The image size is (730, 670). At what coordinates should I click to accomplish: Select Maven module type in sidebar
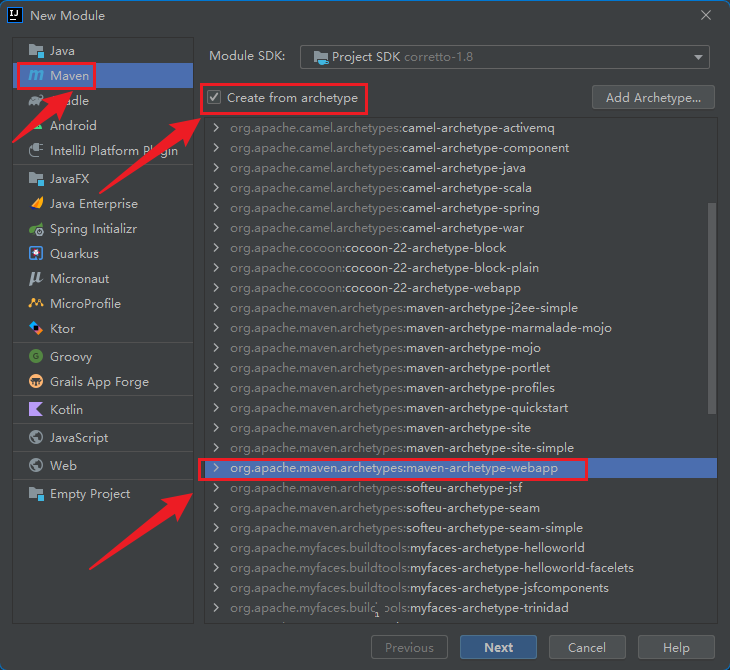[x=70, y=75]
